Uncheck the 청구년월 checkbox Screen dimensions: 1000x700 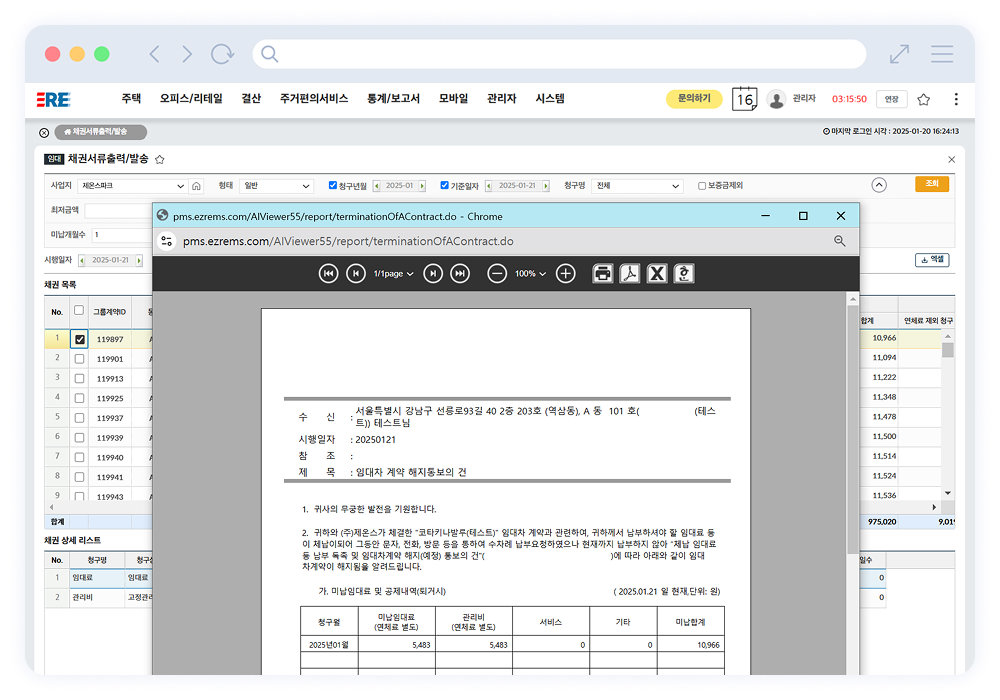point(334,186)
